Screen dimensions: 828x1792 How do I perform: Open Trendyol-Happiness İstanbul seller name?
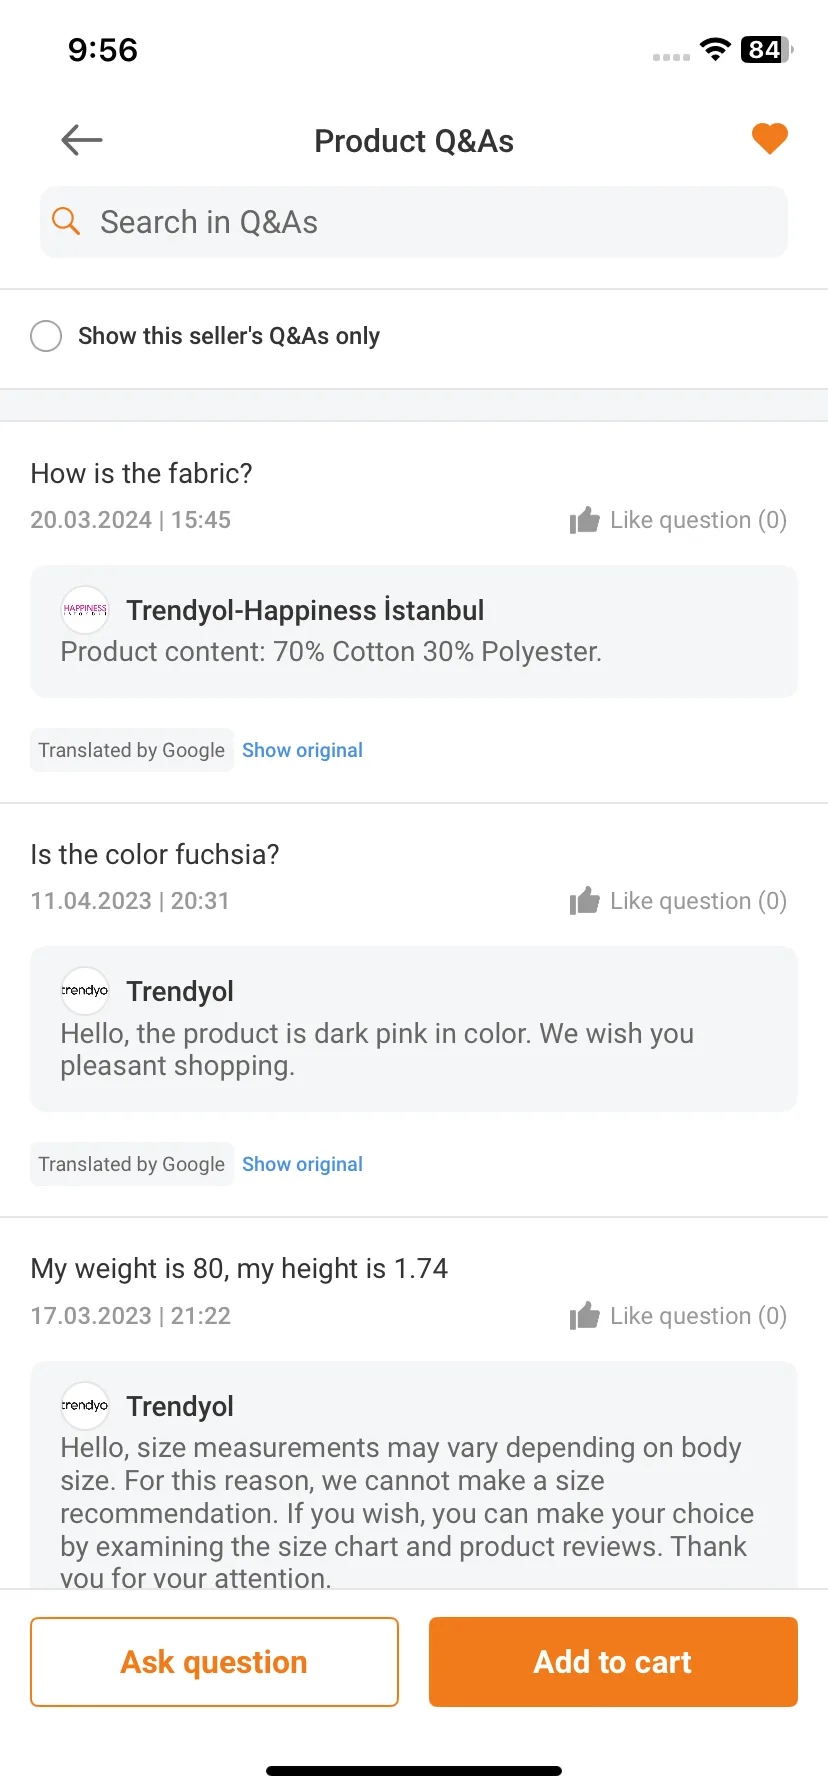click(x=305, y=610)
